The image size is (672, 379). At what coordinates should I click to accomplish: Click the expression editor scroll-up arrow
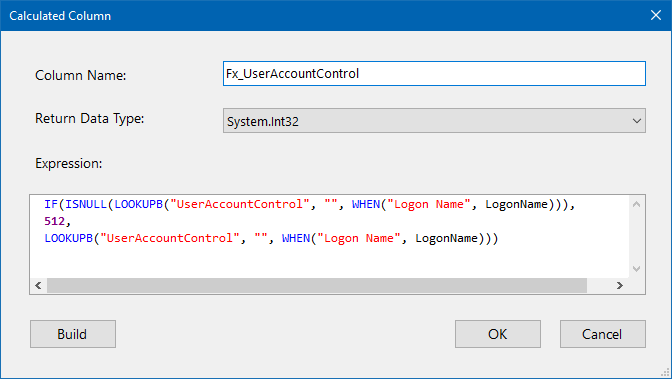(636, 205)
